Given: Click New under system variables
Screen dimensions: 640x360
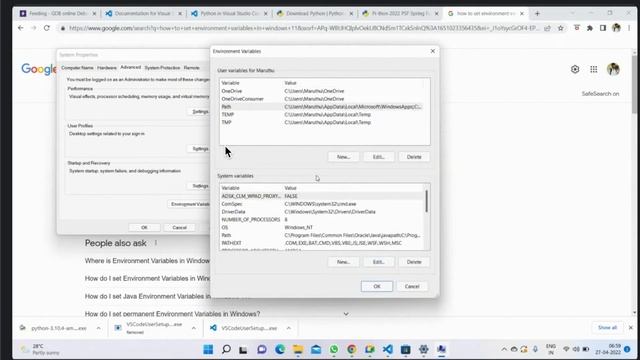Looking at the screenshot, I should pos(343,262).
